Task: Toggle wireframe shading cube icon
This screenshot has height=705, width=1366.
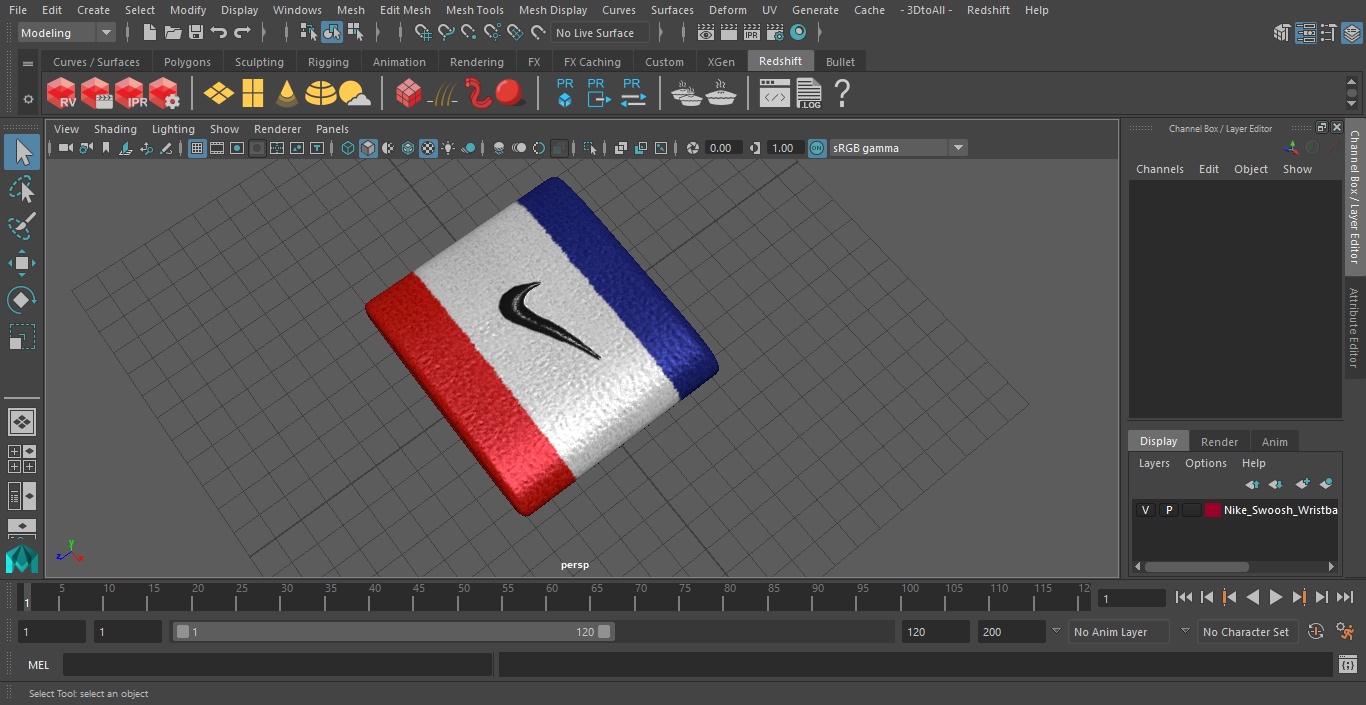Action: (x=348, y=148)
